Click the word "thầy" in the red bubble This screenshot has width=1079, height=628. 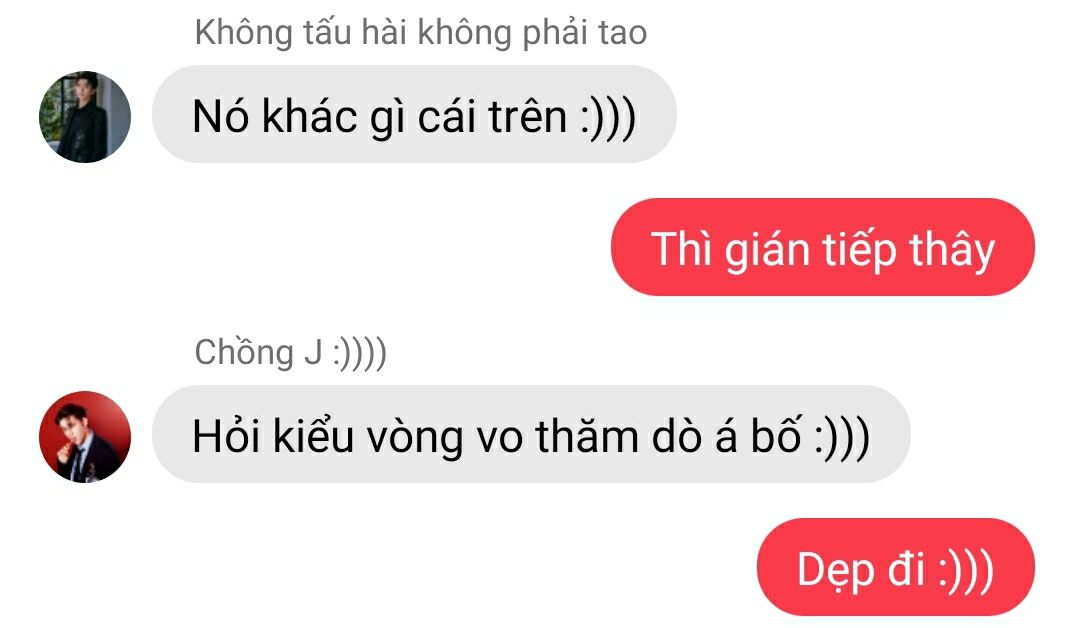tap(952, 249)
